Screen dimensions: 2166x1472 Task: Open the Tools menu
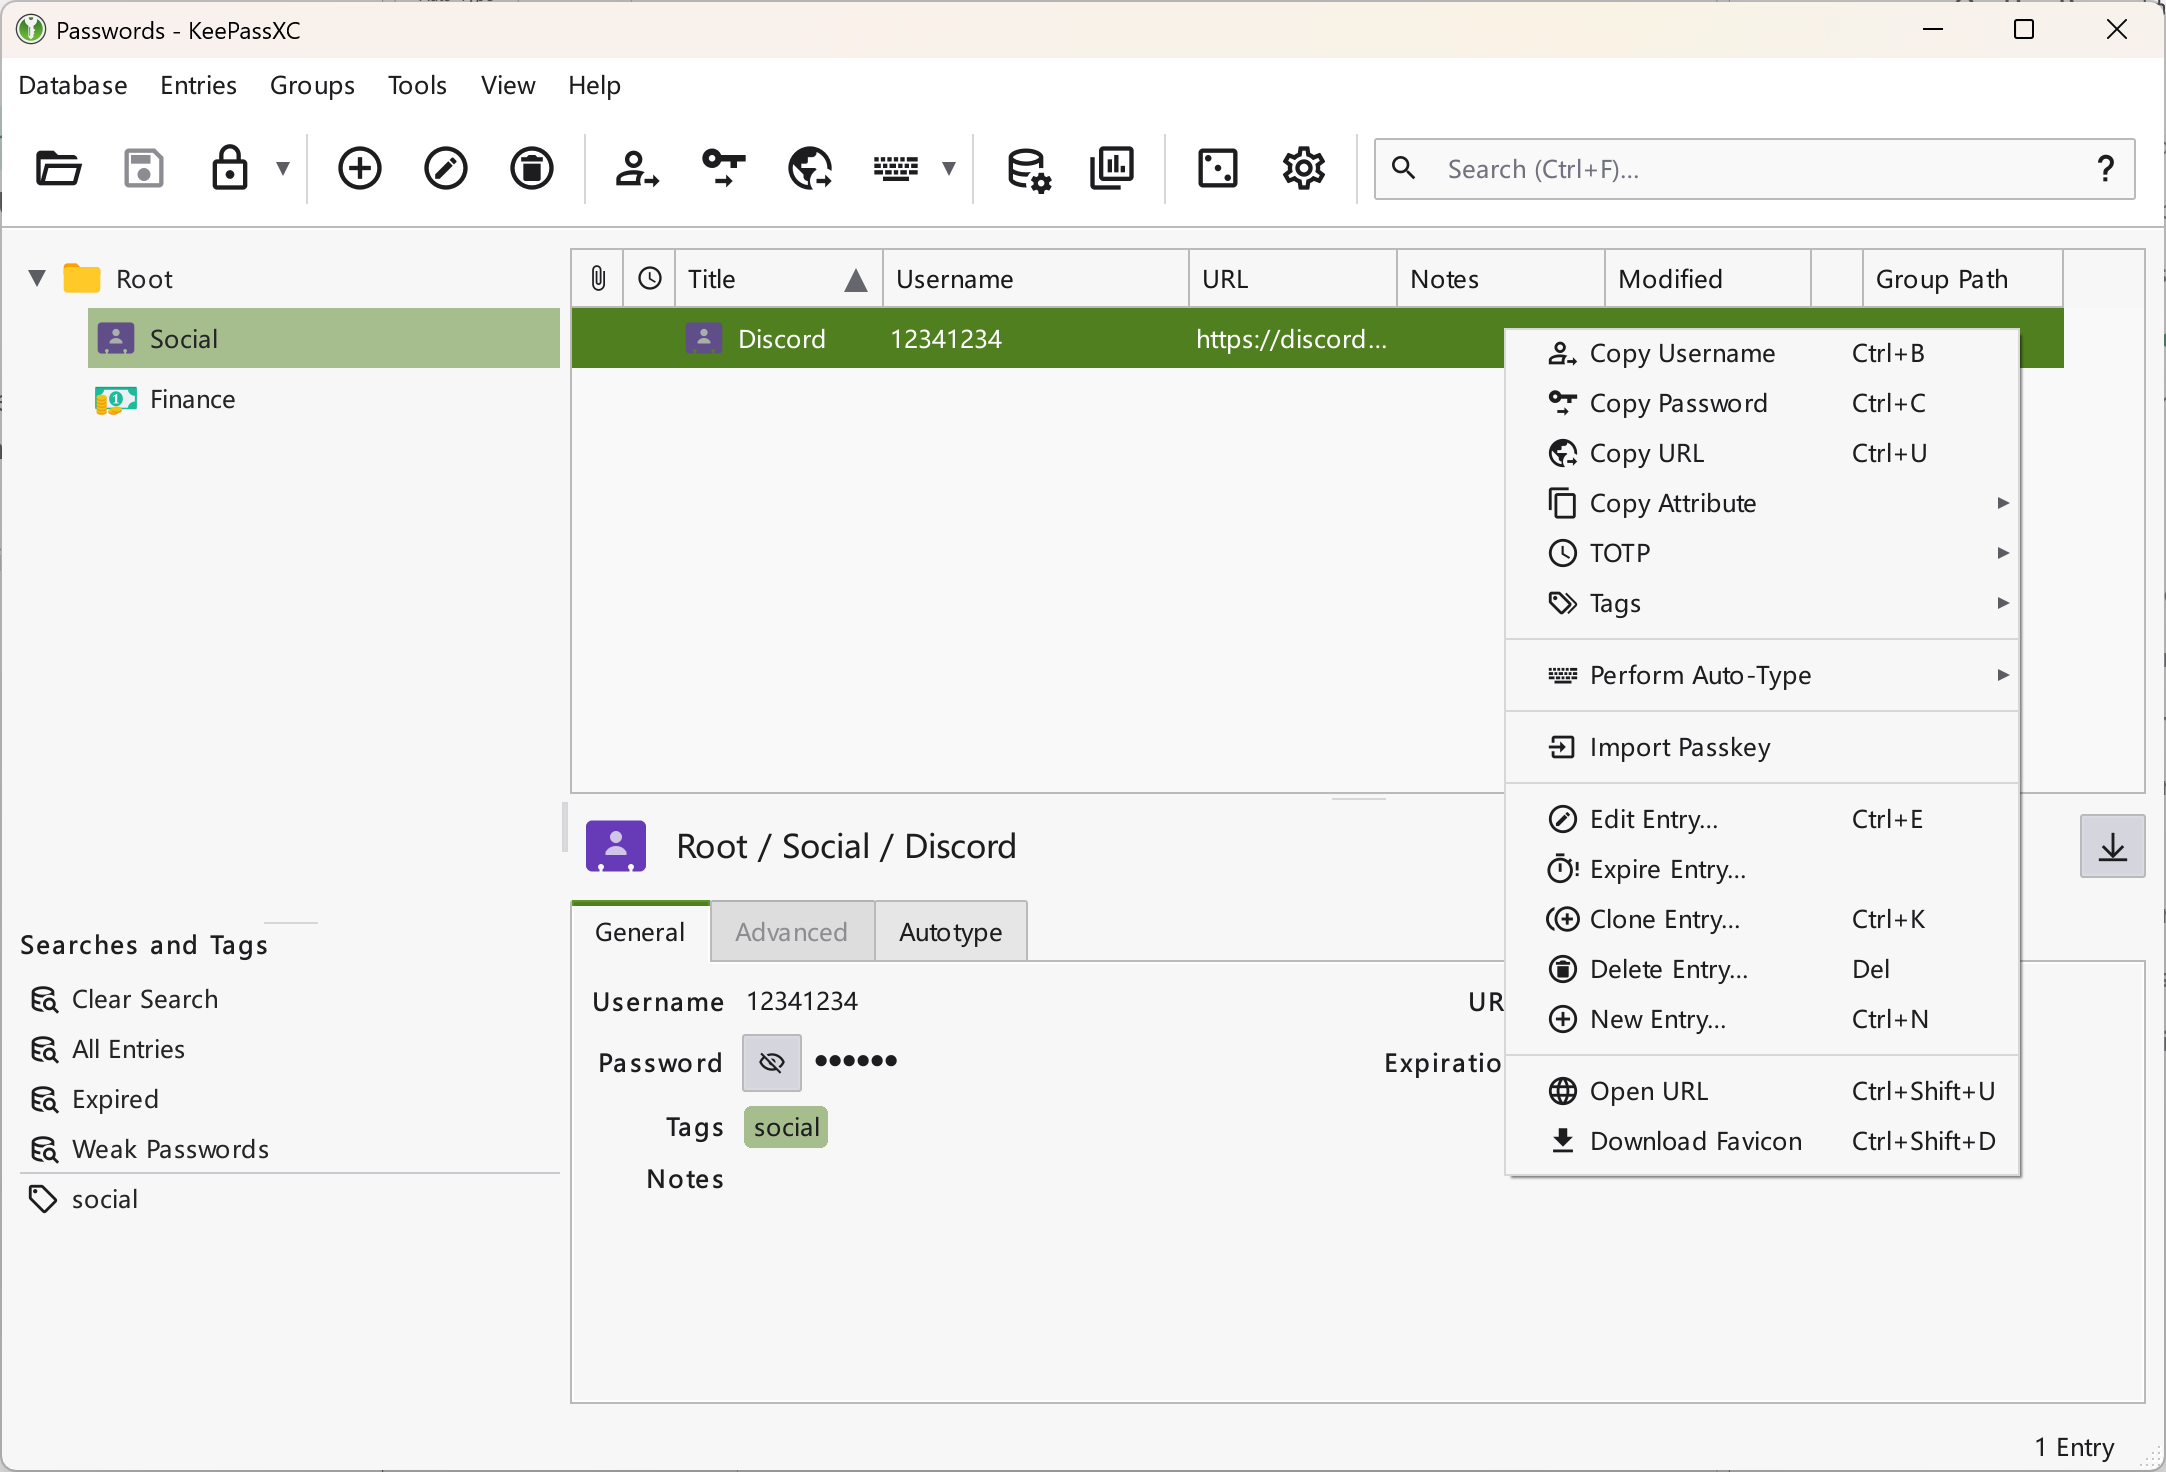coord(417,85)
